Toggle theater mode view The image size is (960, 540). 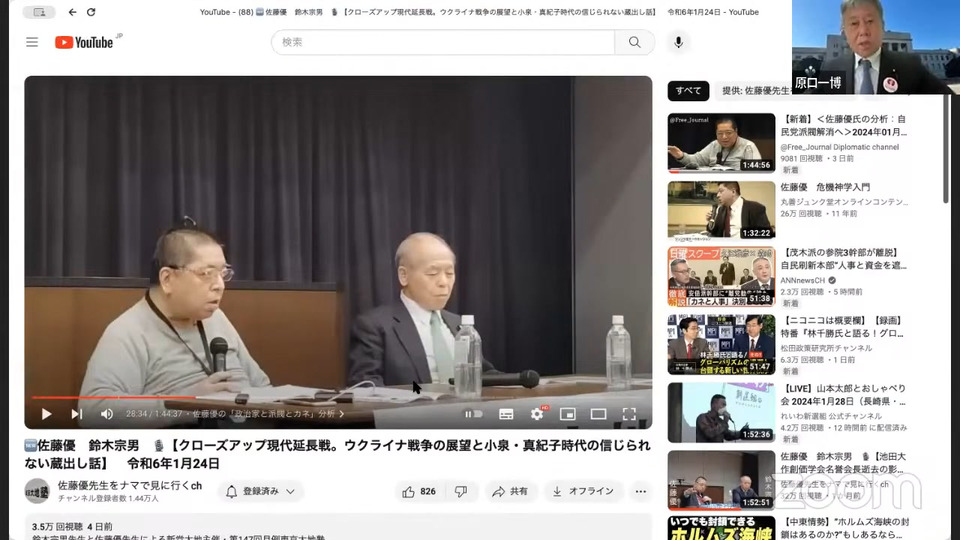(598, 414)
